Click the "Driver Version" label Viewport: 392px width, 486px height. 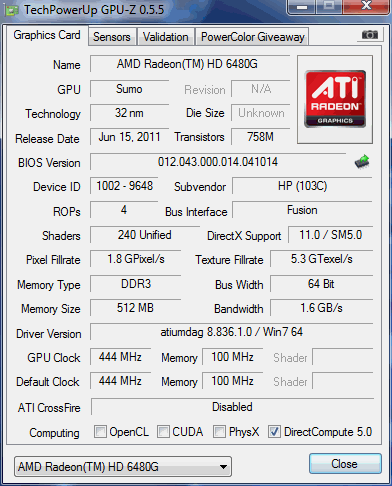click(49, 334)
